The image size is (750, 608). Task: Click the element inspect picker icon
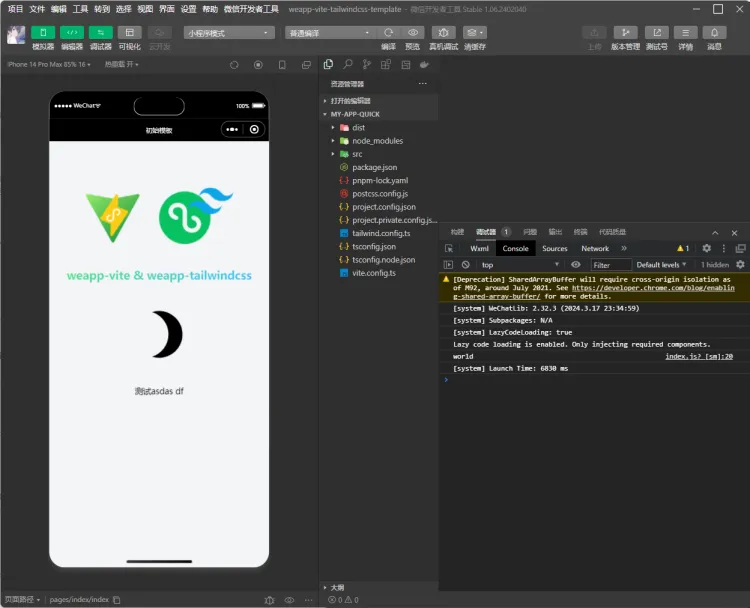click(449, 248)
